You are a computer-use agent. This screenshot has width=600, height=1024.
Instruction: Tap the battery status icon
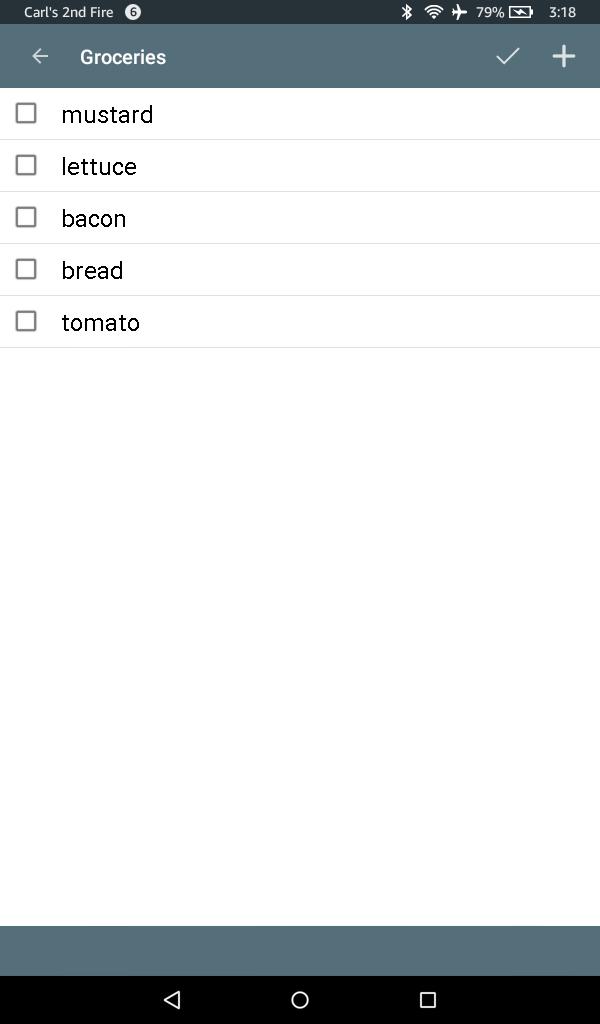tap(521, 12)
